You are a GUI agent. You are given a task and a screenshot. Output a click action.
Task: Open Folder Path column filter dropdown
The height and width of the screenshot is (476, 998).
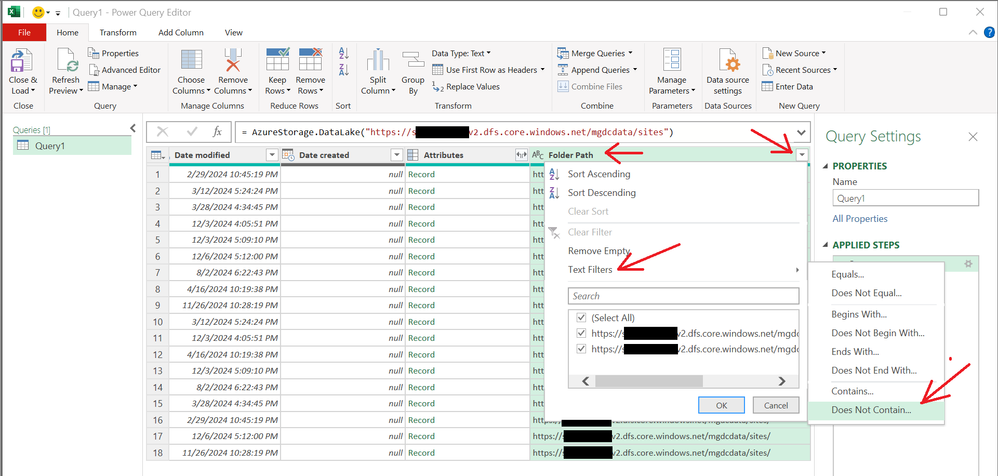click(x=802, y=155)
